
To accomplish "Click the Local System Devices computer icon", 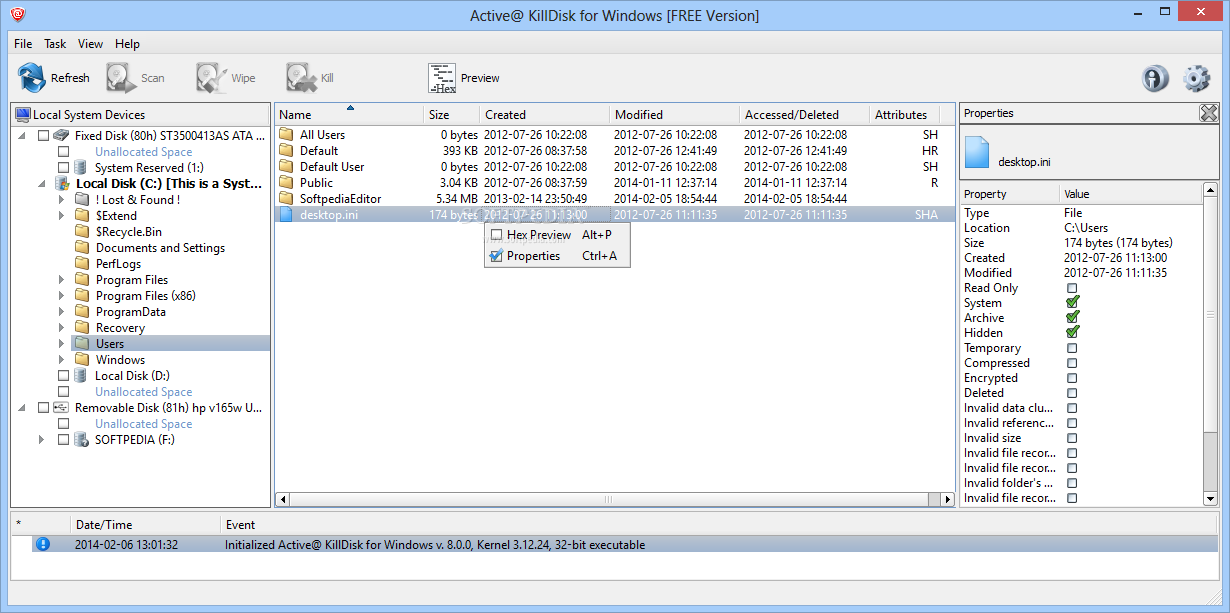I will [23, 114].
